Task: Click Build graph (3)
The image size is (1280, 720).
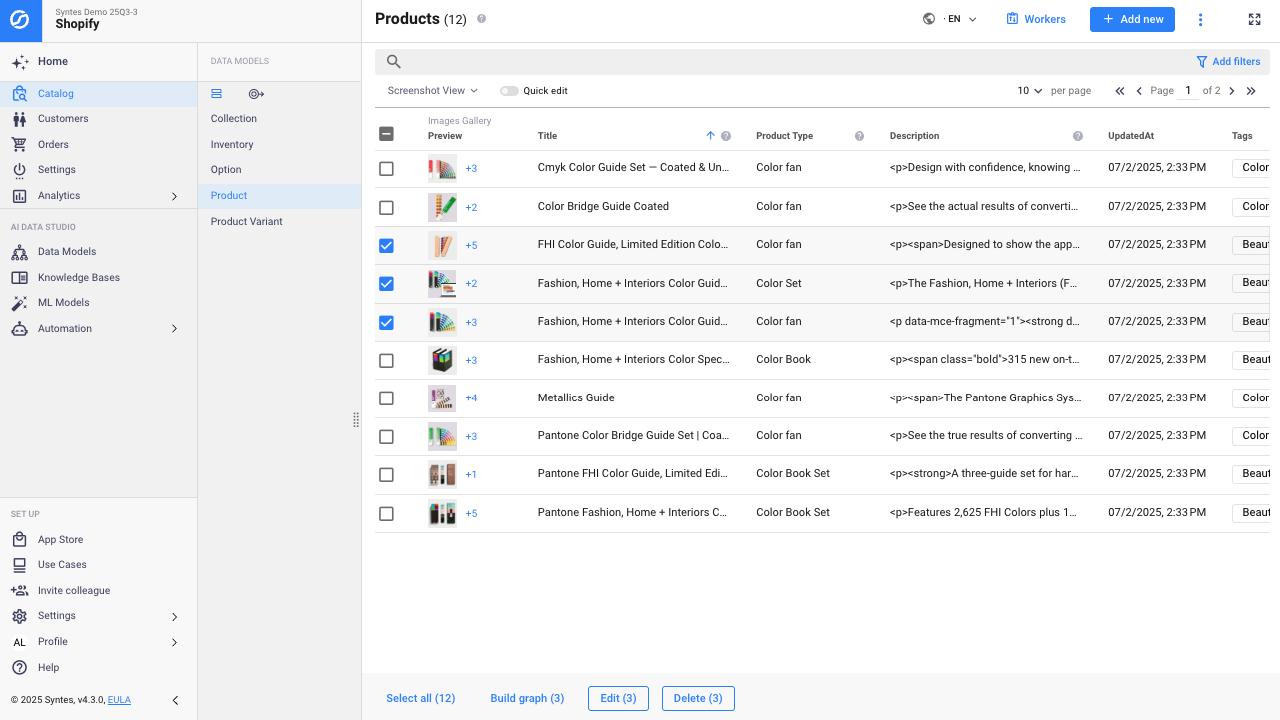Action: [x=527, y=698]
